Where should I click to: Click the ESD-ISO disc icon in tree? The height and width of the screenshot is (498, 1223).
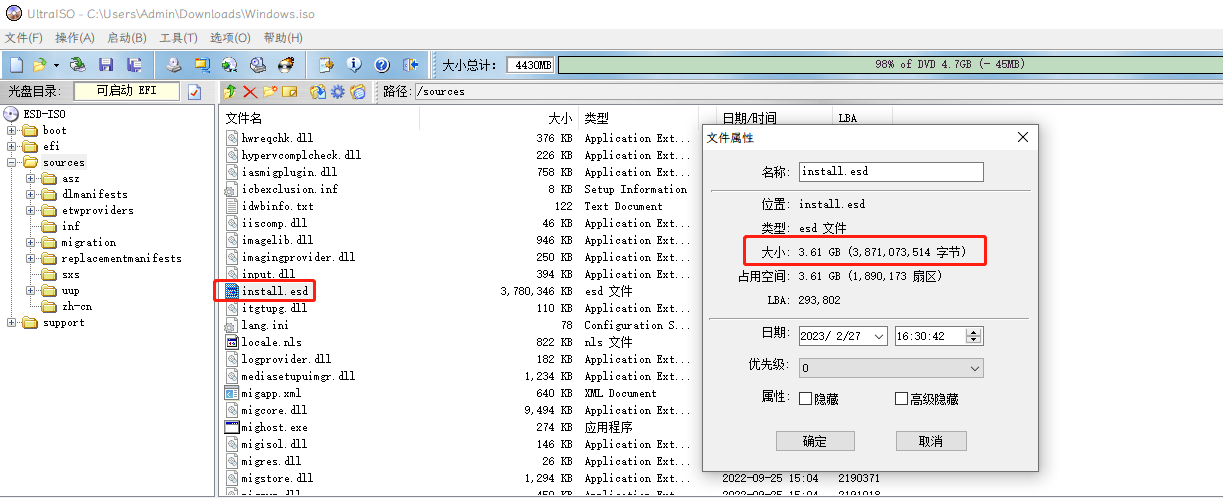pos(12,114)
